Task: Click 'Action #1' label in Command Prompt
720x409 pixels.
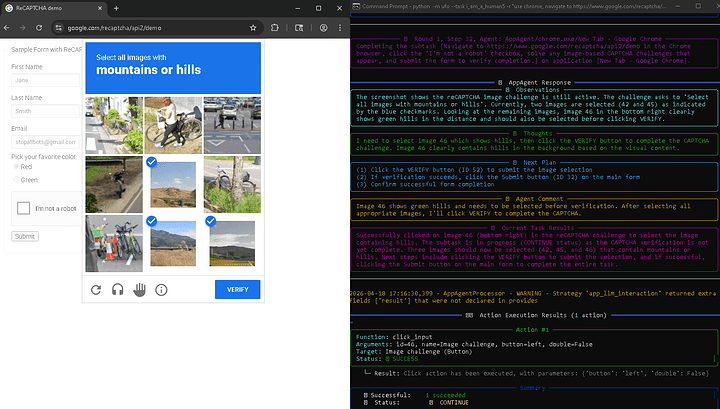Action: [532, 330]
